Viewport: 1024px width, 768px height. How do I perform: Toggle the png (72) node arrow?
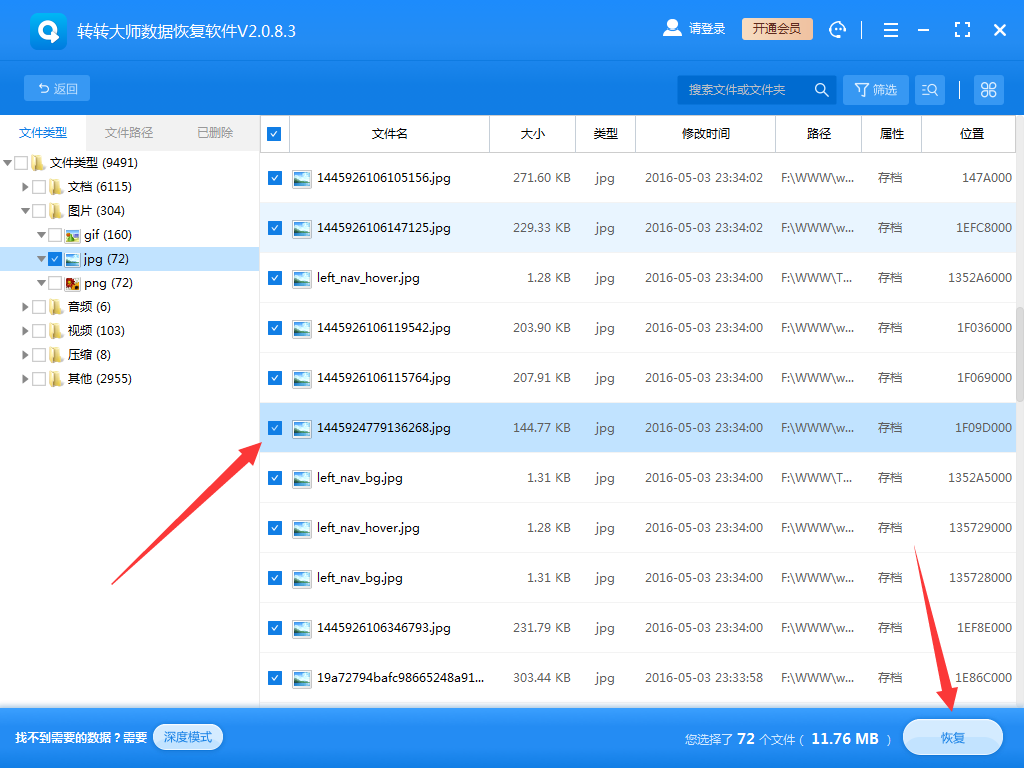click(x=41, y=283)
